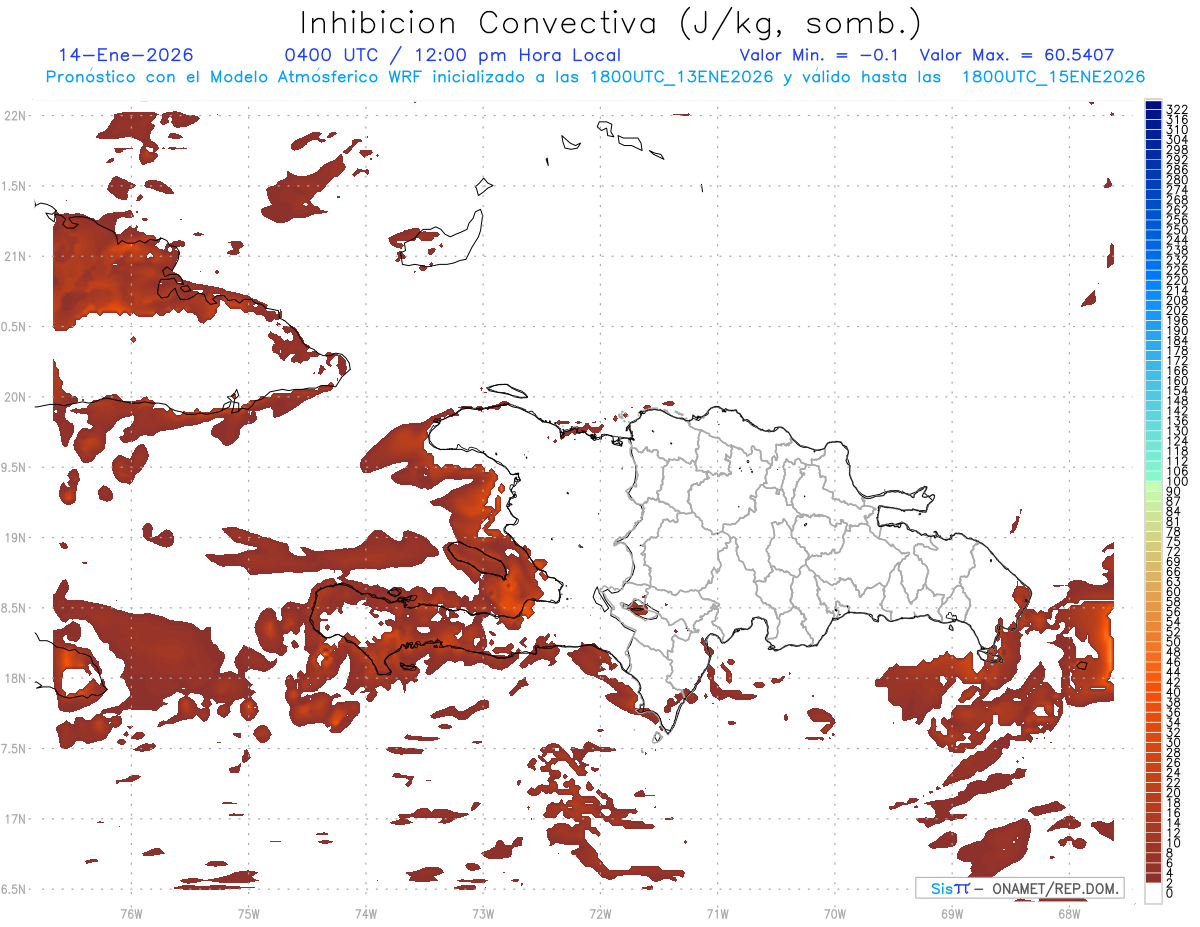Click the white swatch at the color scale bottom

1153,893
